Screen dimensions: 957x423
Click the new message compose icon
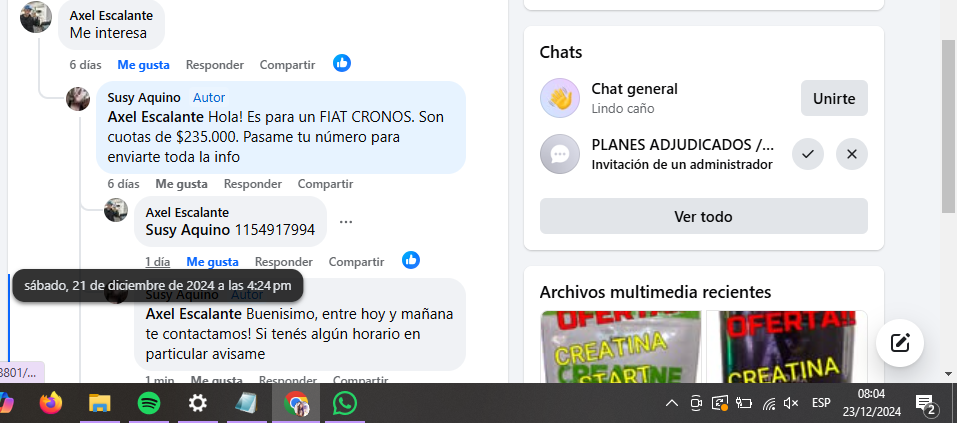[900, 343]
